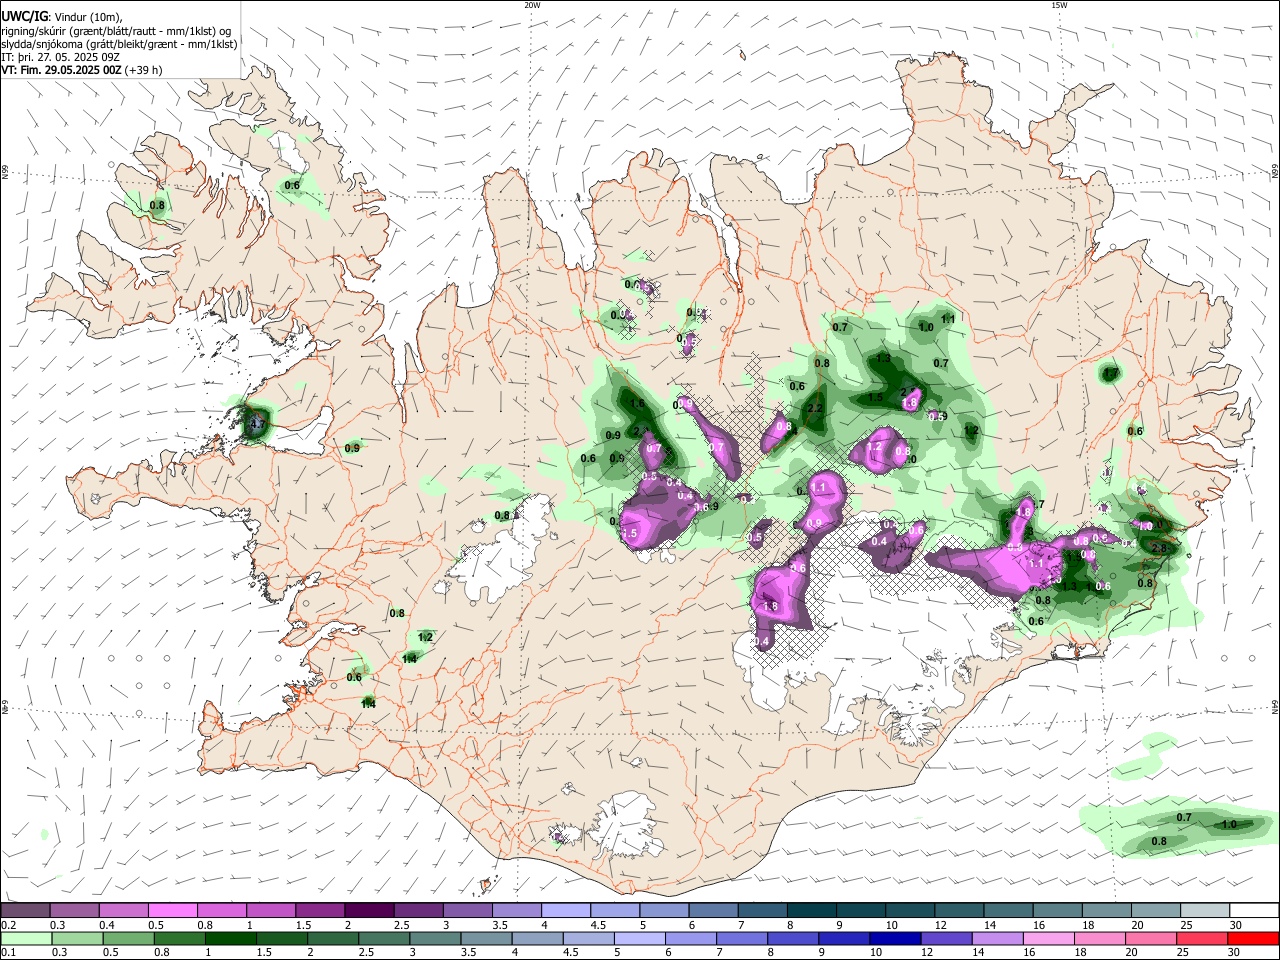1280x960 pixels.
Task: Pick the pale lavender 4 swatch in snow scale
Action: click(565, 911)
